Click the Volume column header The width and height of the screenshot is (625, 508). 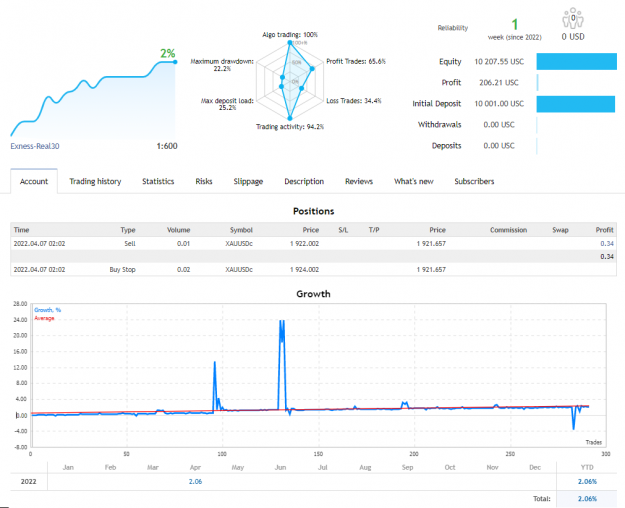(178, 230)
